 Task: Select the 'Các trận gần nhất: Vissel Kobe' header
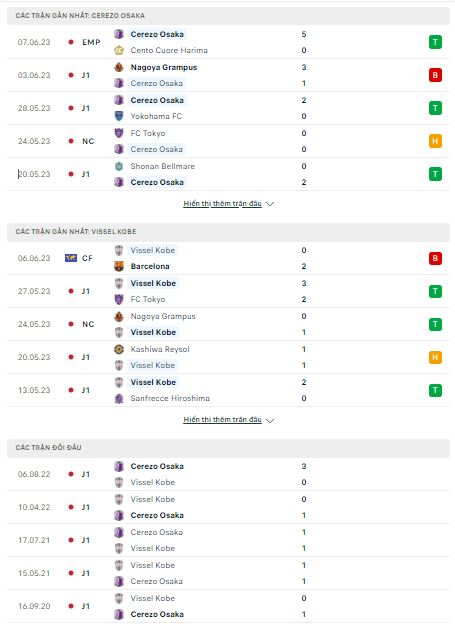click(x=228, y=232)
